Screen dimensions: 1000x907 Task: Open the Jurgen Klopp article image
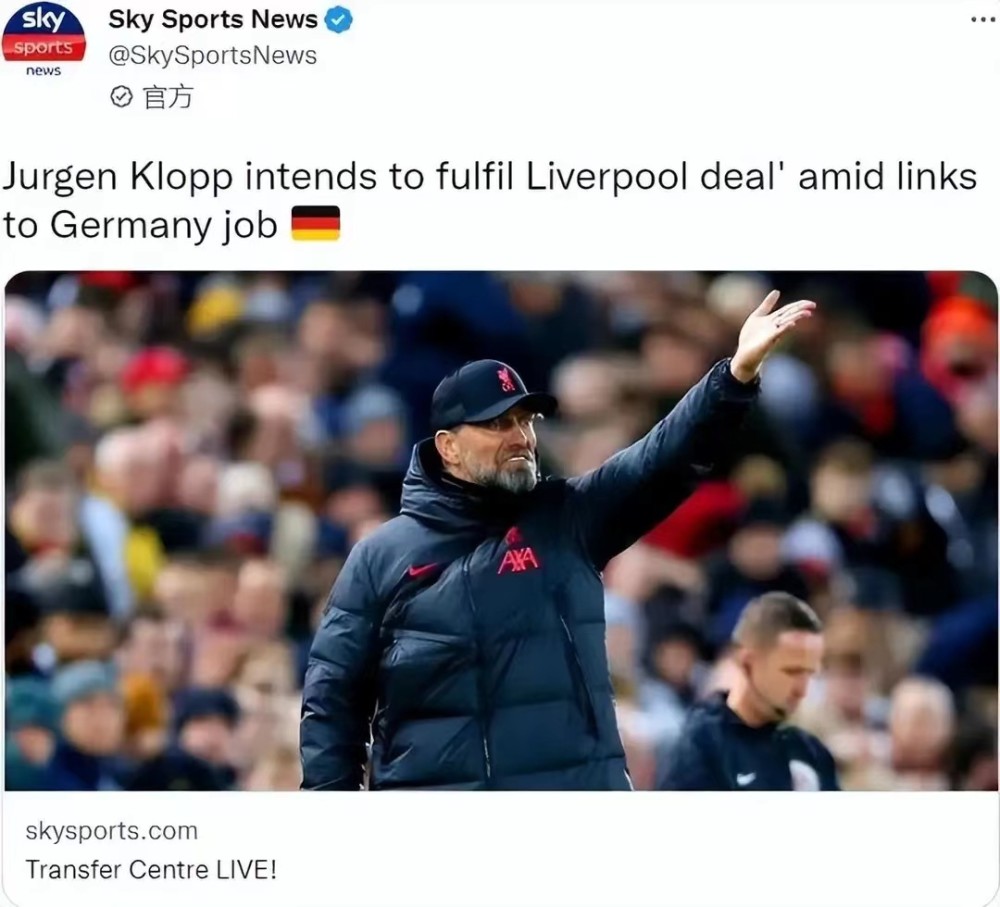[501, 531]
